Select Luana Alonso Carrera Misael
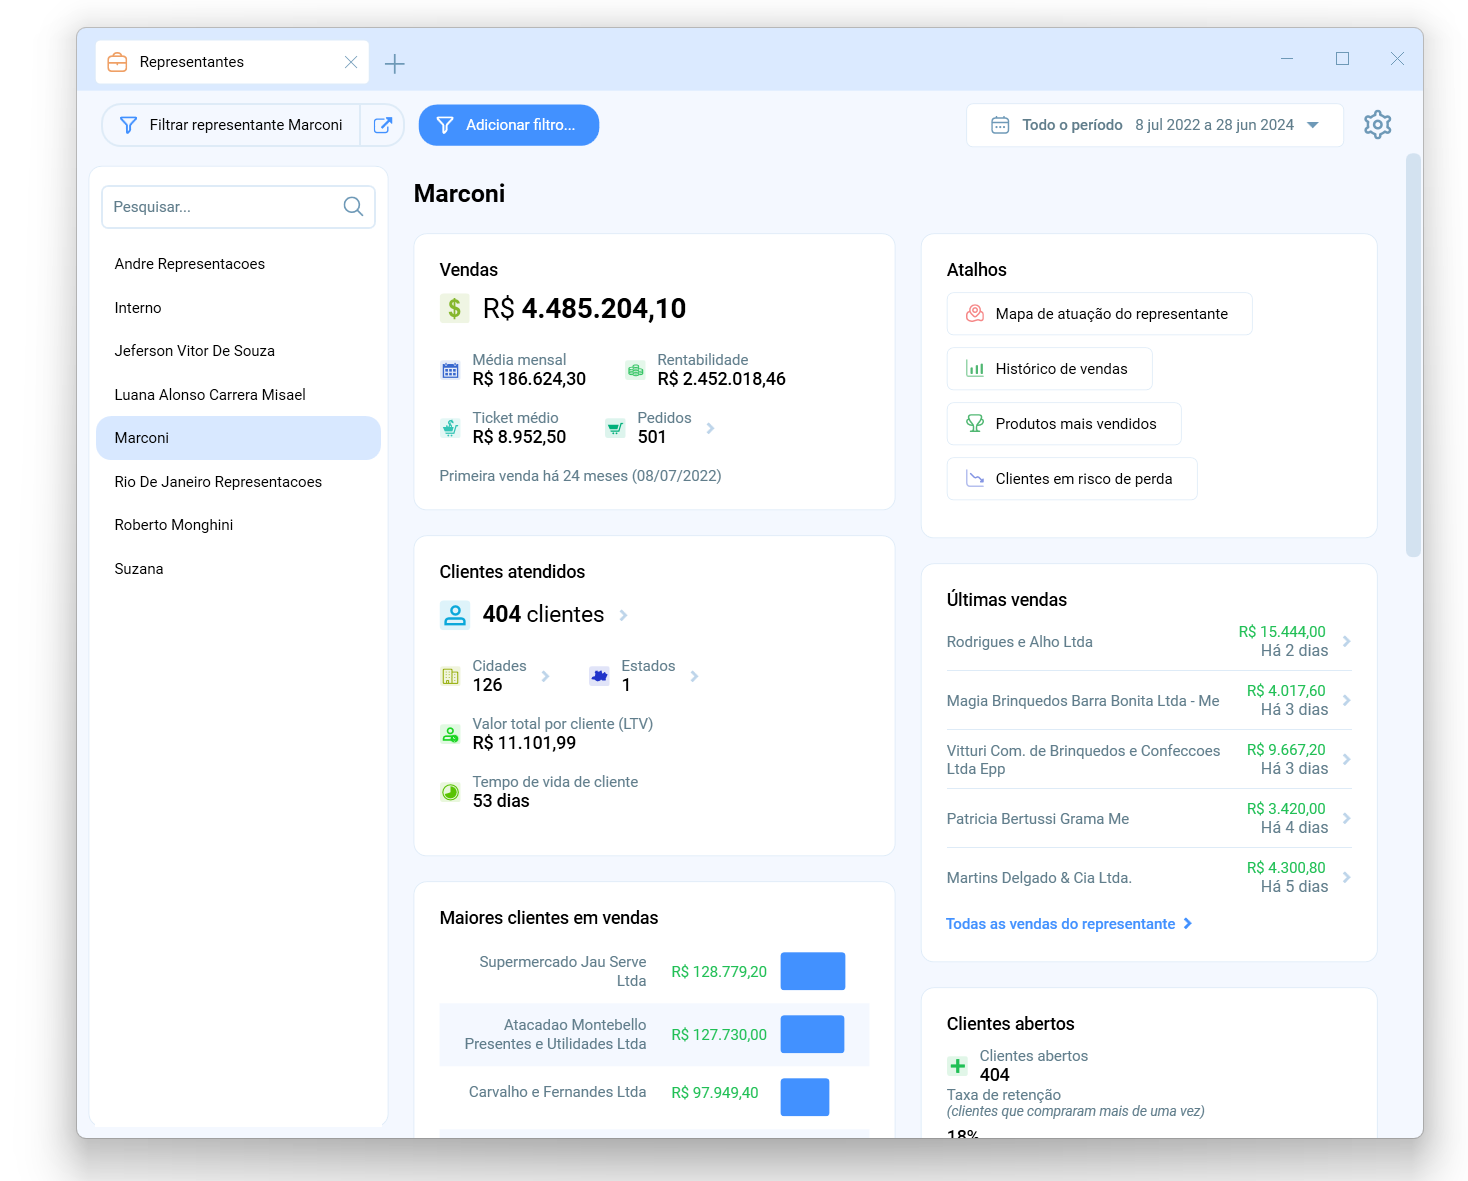1468x1181 pixels. 238,395
